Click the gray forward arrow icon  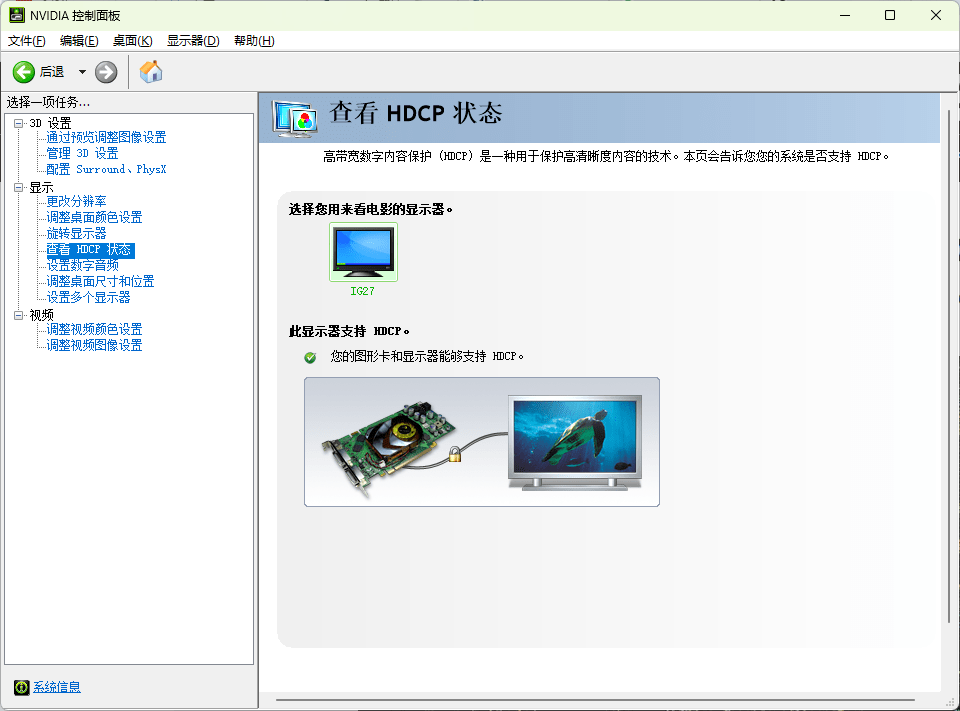[106, 72]
